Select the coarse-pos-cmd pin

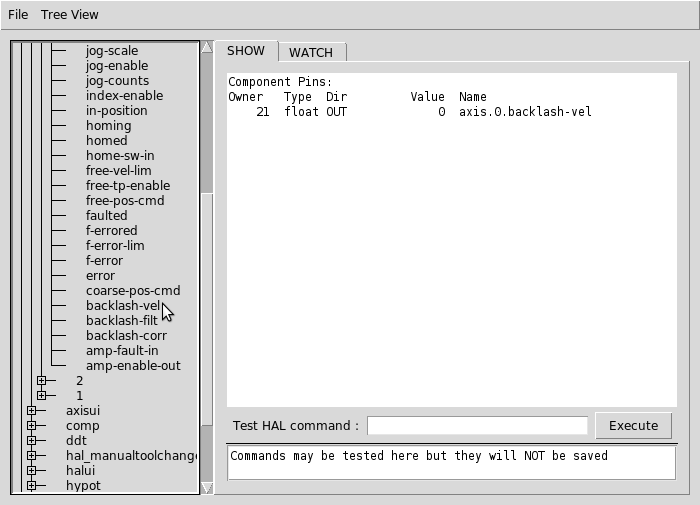[133, 291]
